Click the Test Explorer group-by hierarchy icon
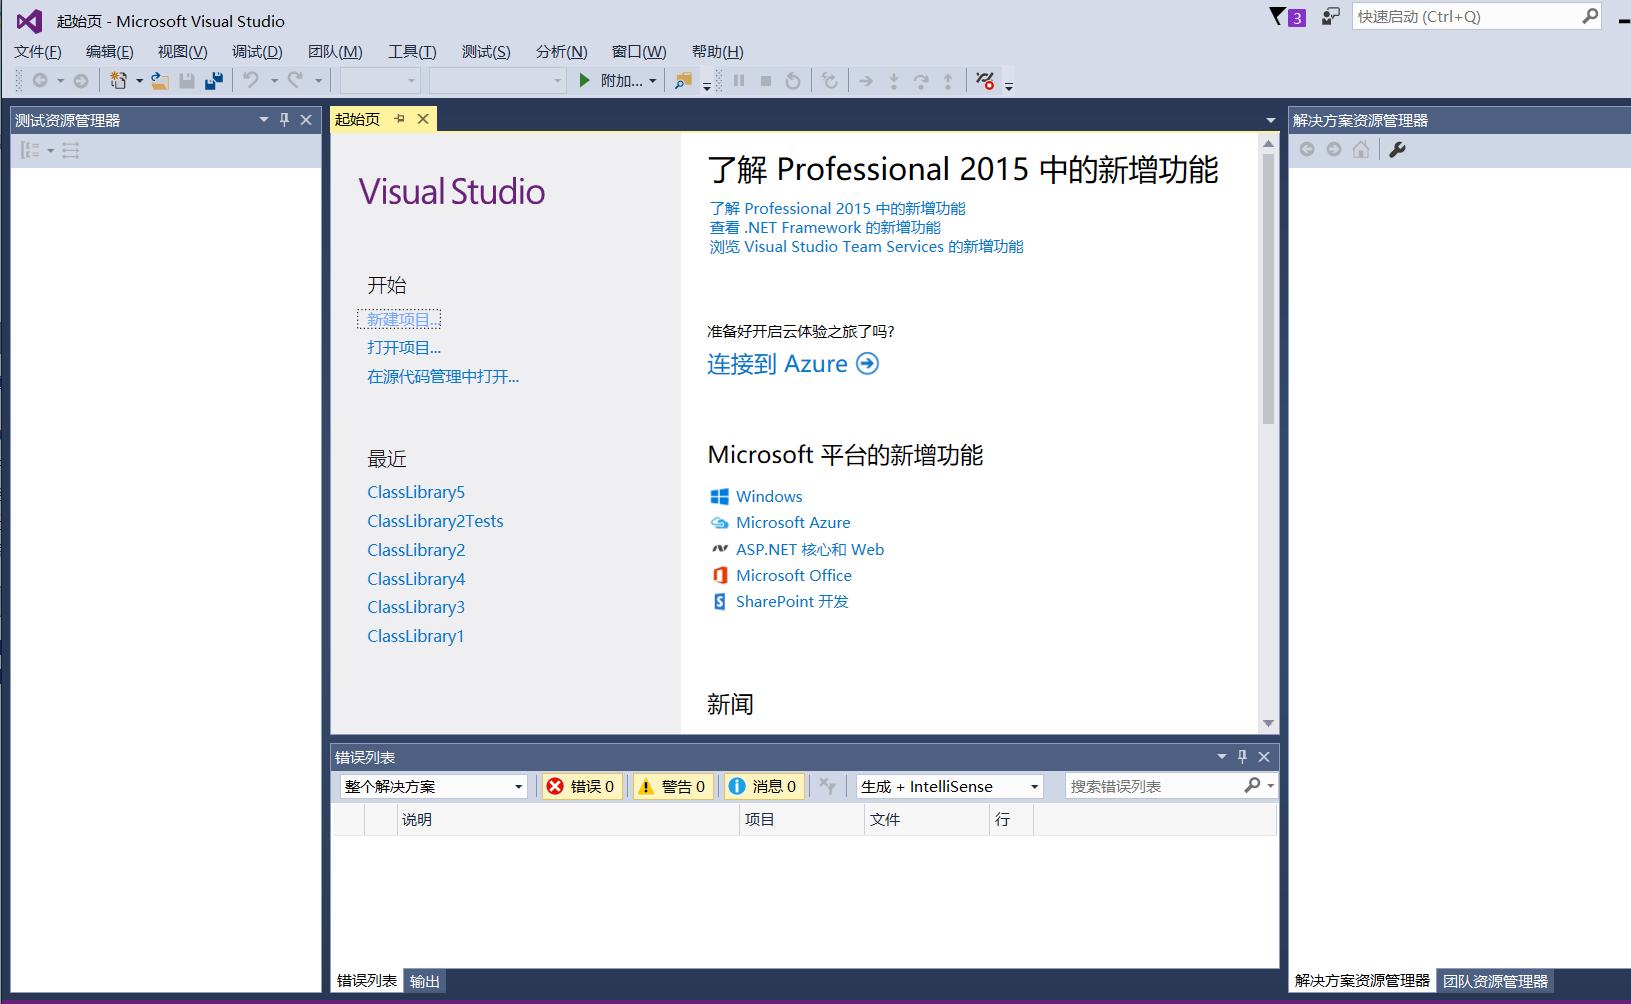The width and height of the screenshot is (1631, 1004). [x=31, y=151]
